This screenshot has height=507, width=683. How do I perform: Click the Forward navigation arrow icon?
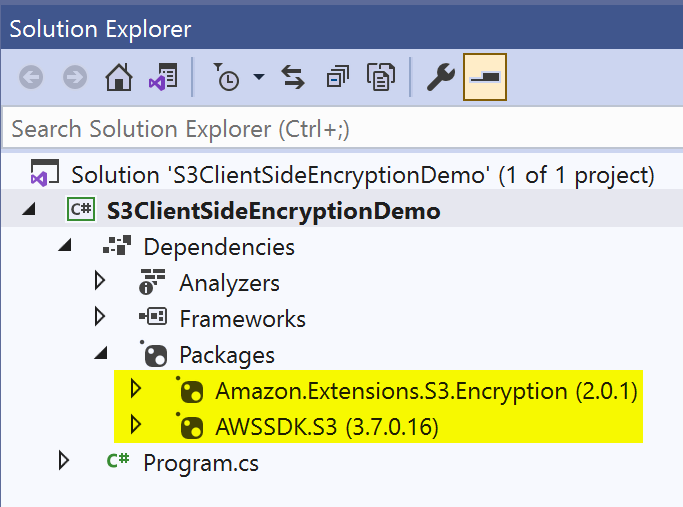tap(75, 77)
